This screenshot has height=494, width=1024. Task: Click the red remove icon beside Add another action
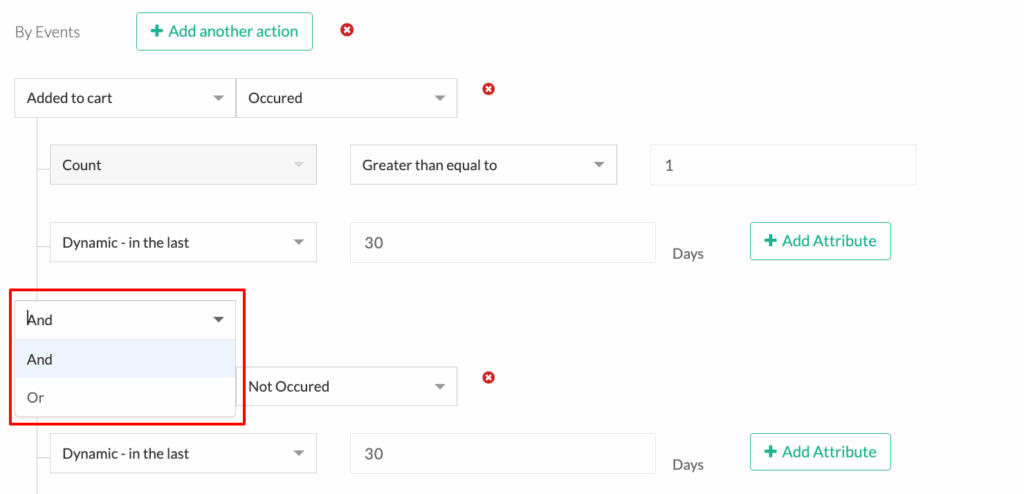coord(347,30)
